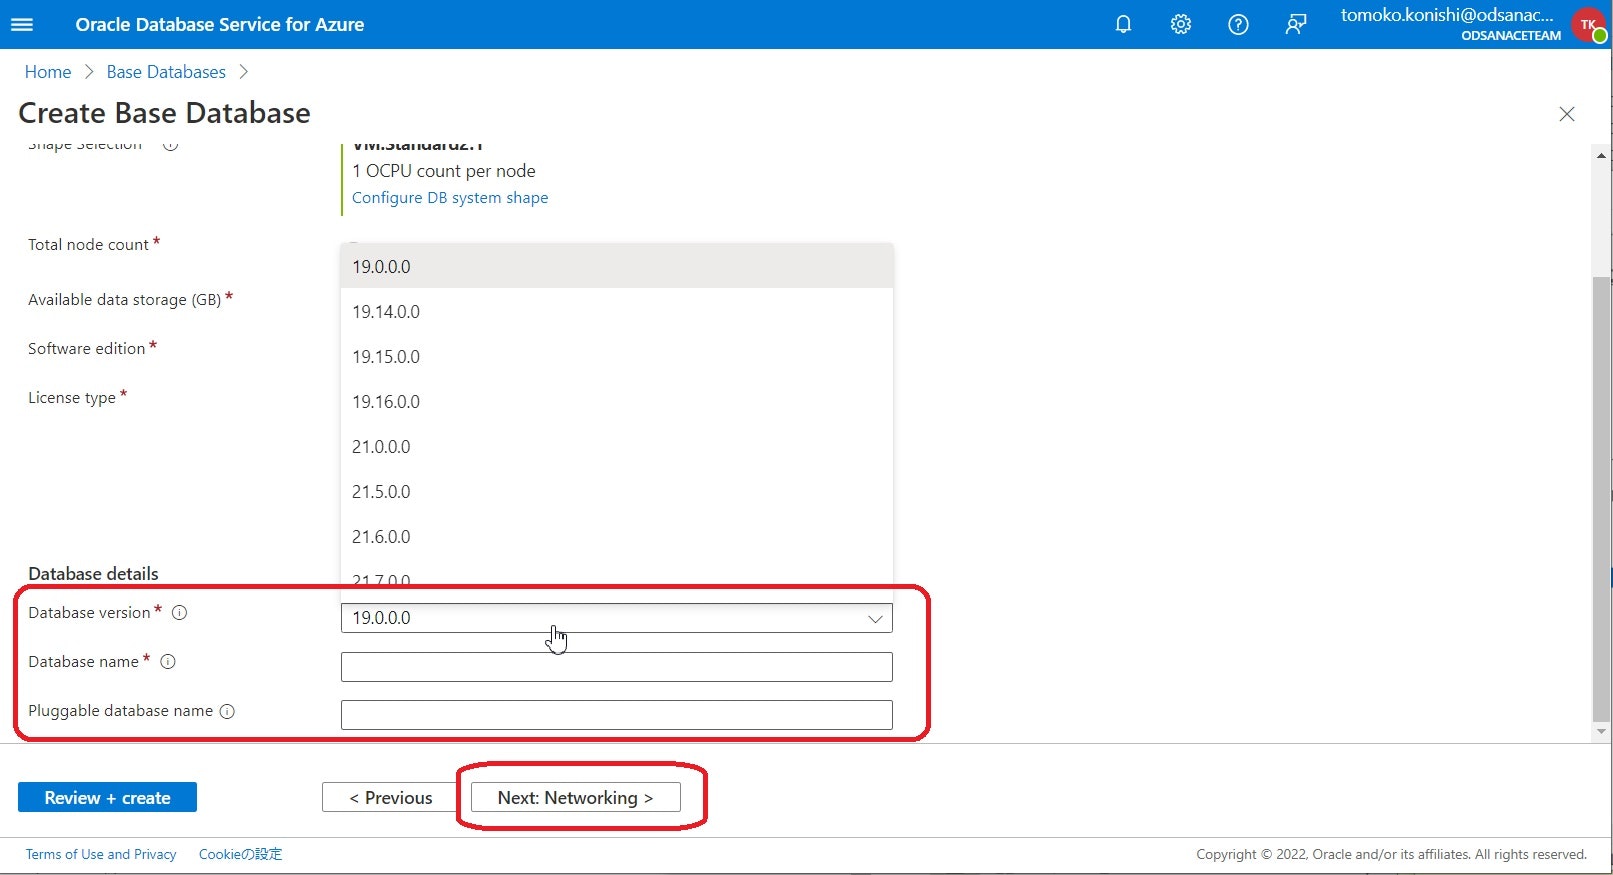Click Oracle Database Service for Azure title
Image resolution: width=1613 pixels, height=875 pixels.
(x=220, y=25)
